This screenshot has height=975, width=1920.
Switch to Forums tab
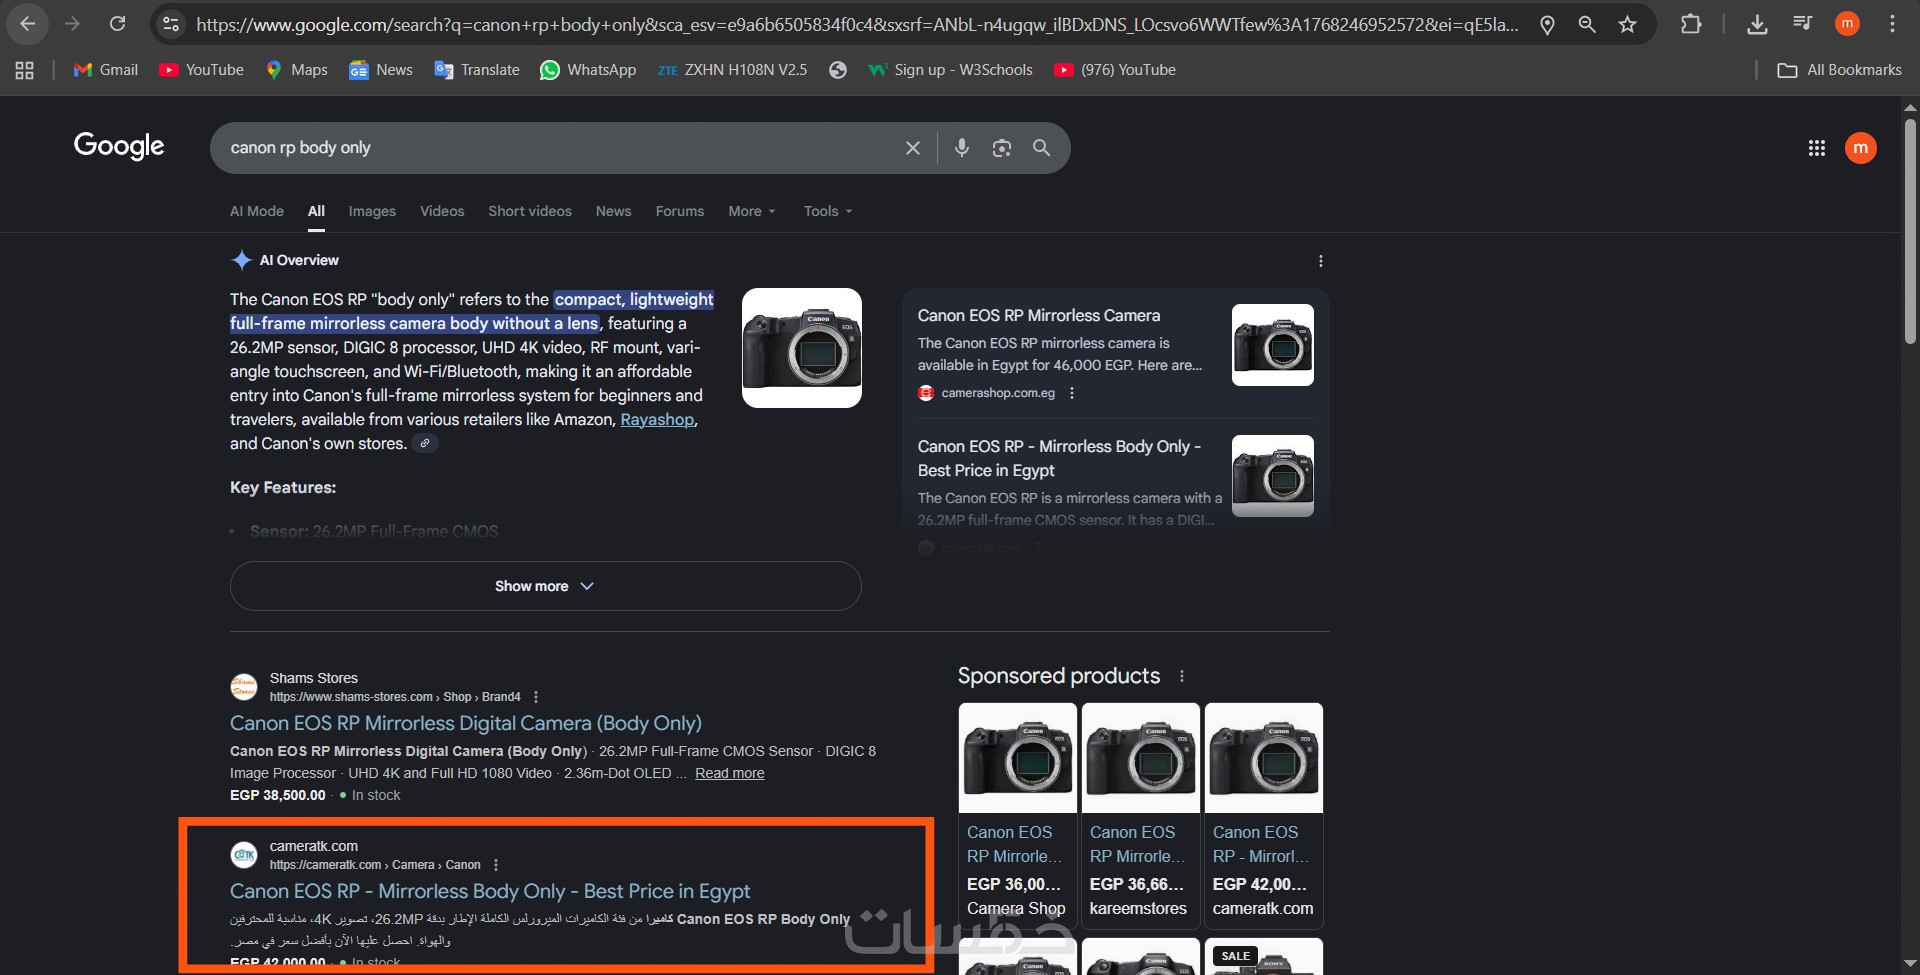(680, 211)
